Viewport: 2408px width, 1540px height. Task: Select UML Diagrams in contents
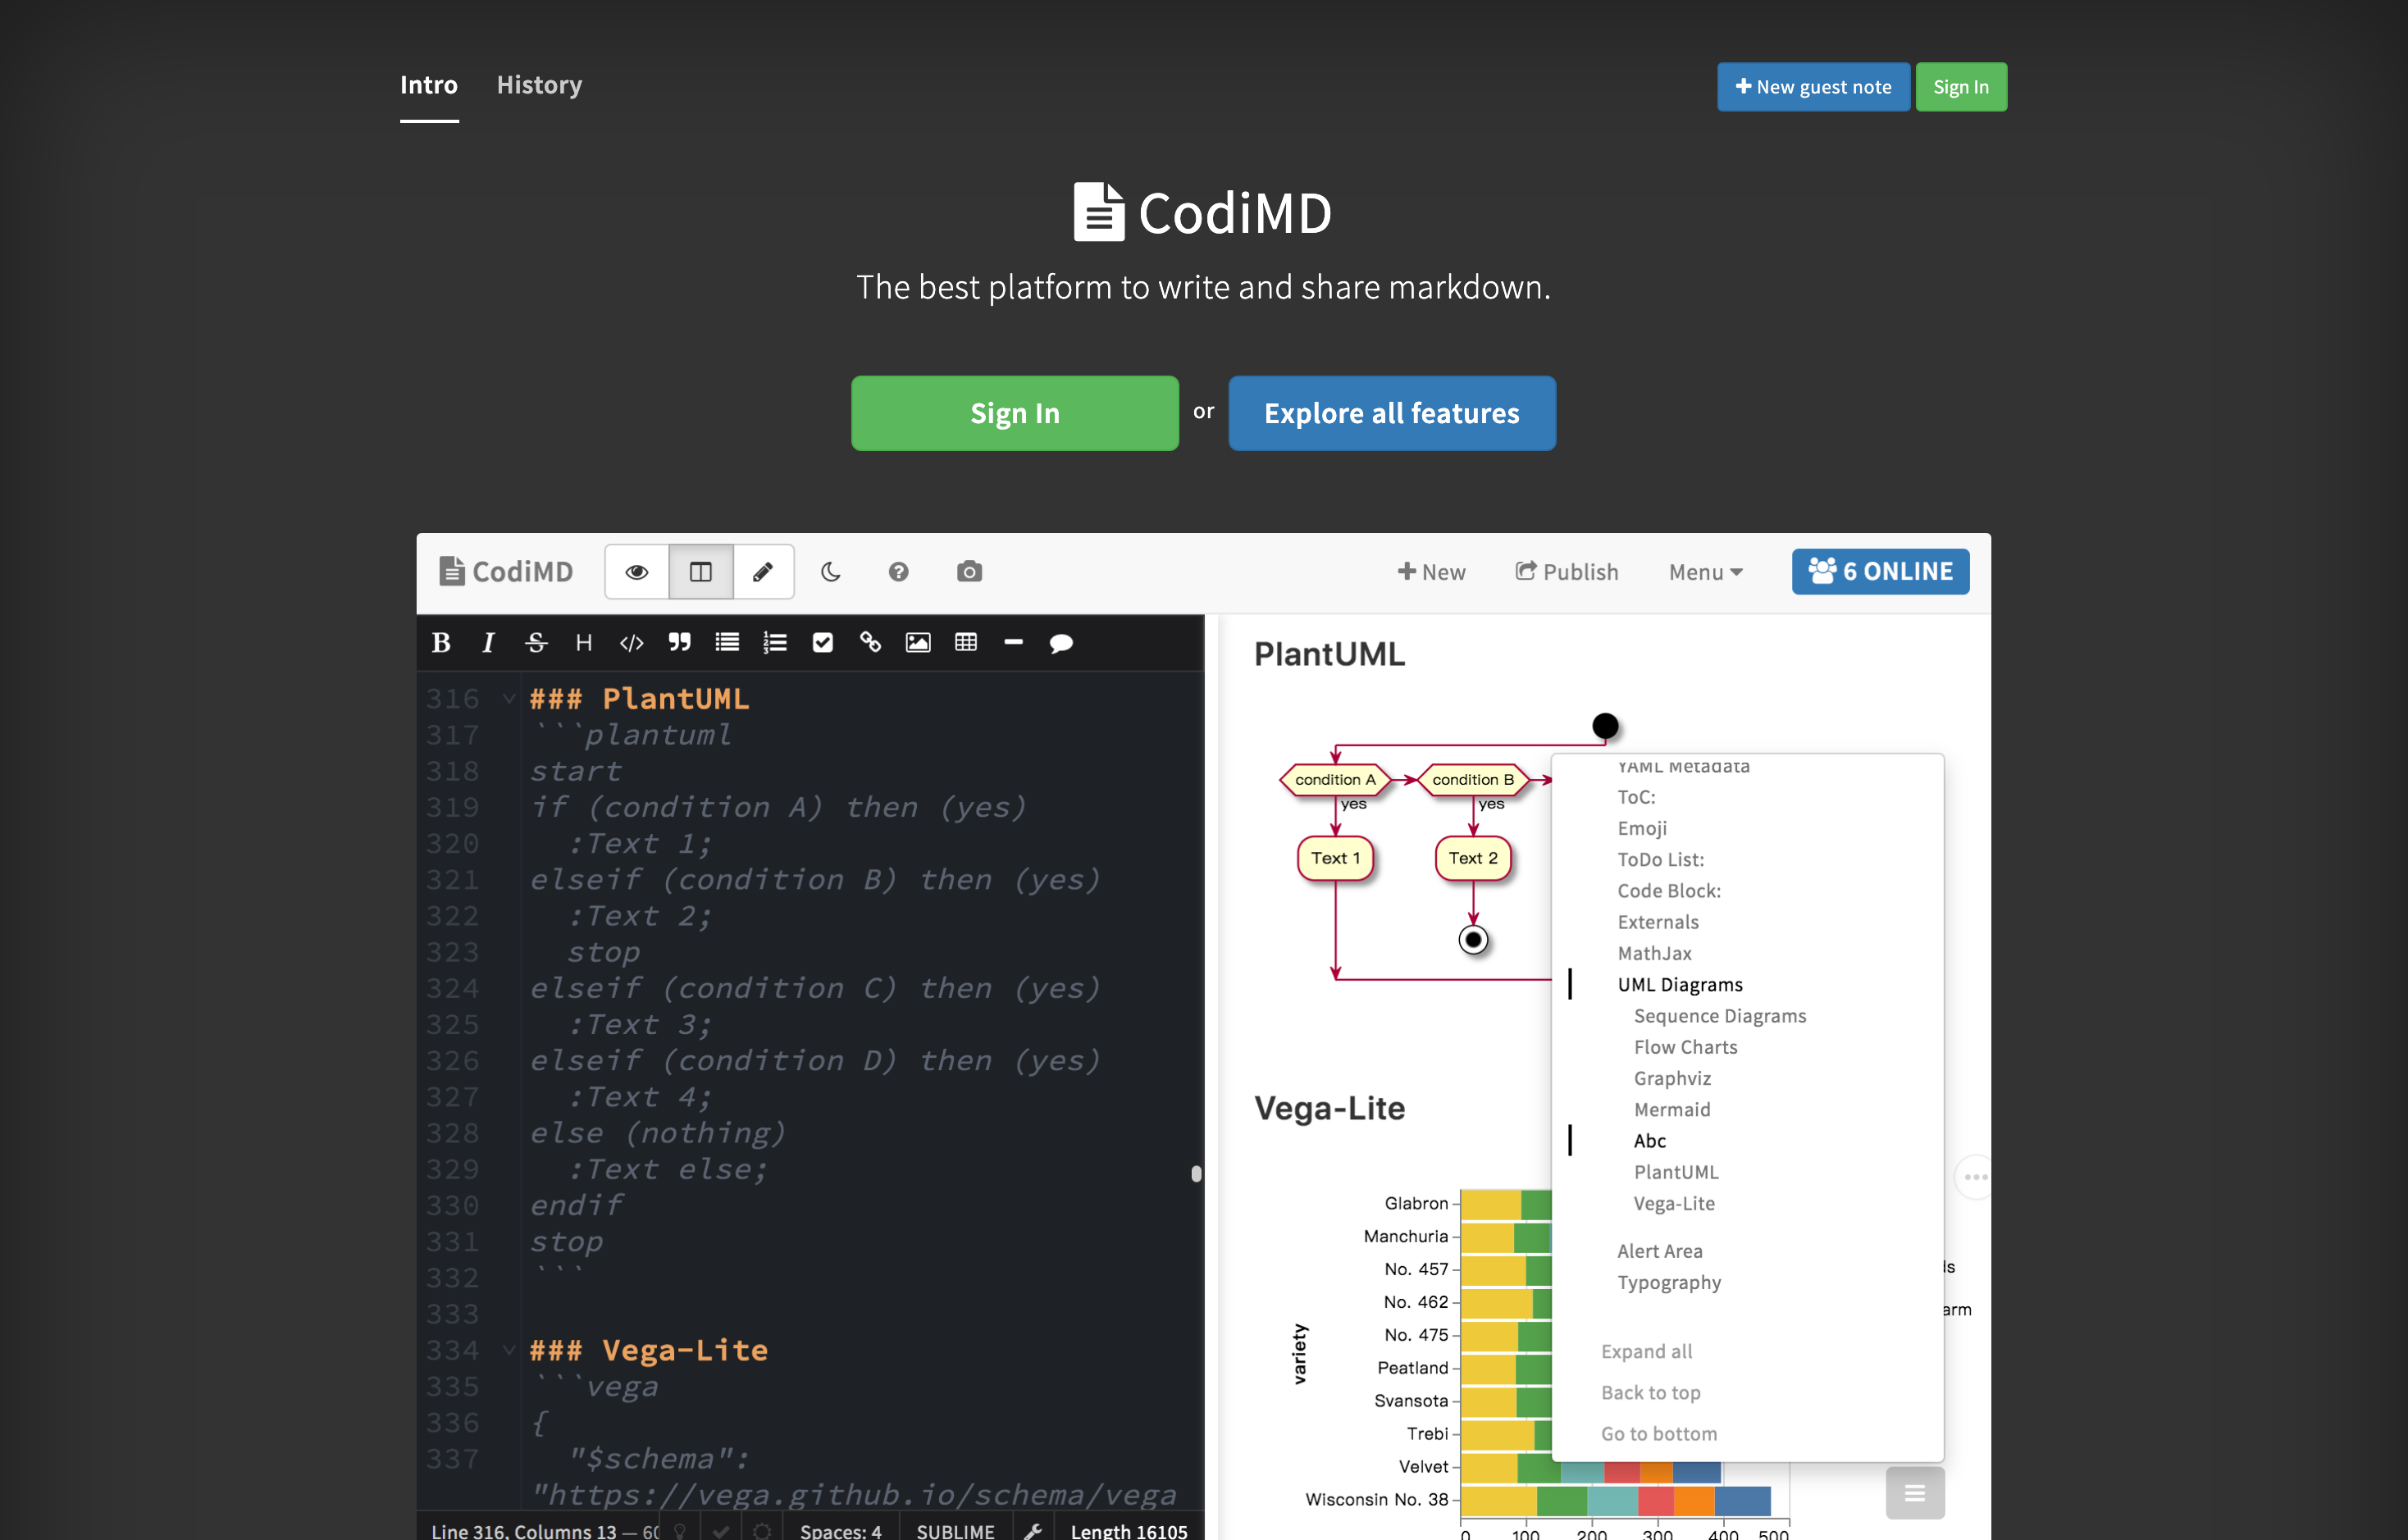1679,984
